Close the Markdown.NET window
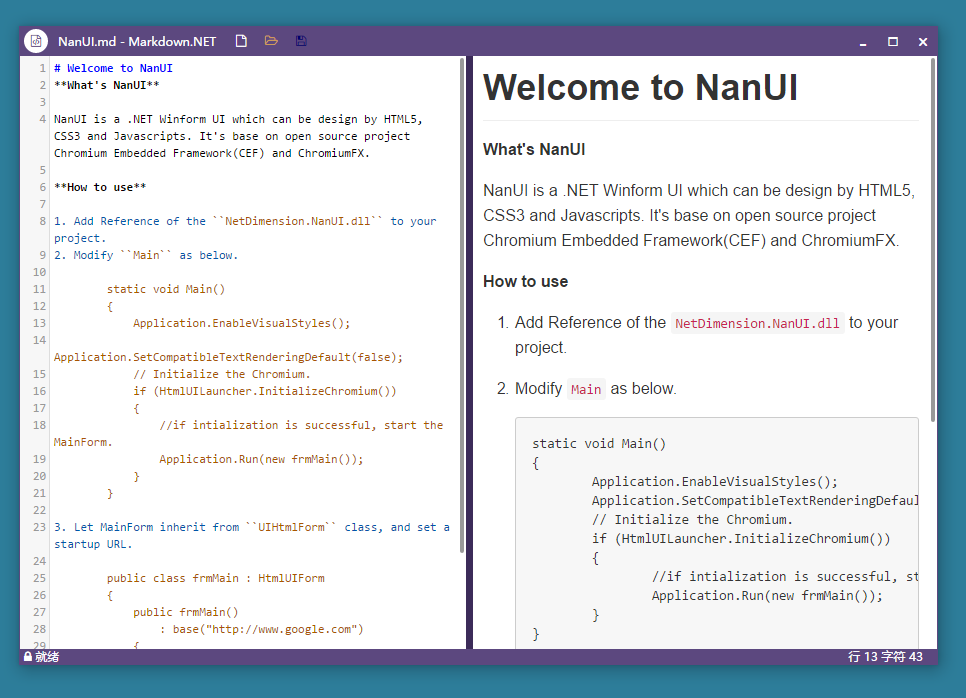The height and width of the screenshot is (698, 966). 923,42
